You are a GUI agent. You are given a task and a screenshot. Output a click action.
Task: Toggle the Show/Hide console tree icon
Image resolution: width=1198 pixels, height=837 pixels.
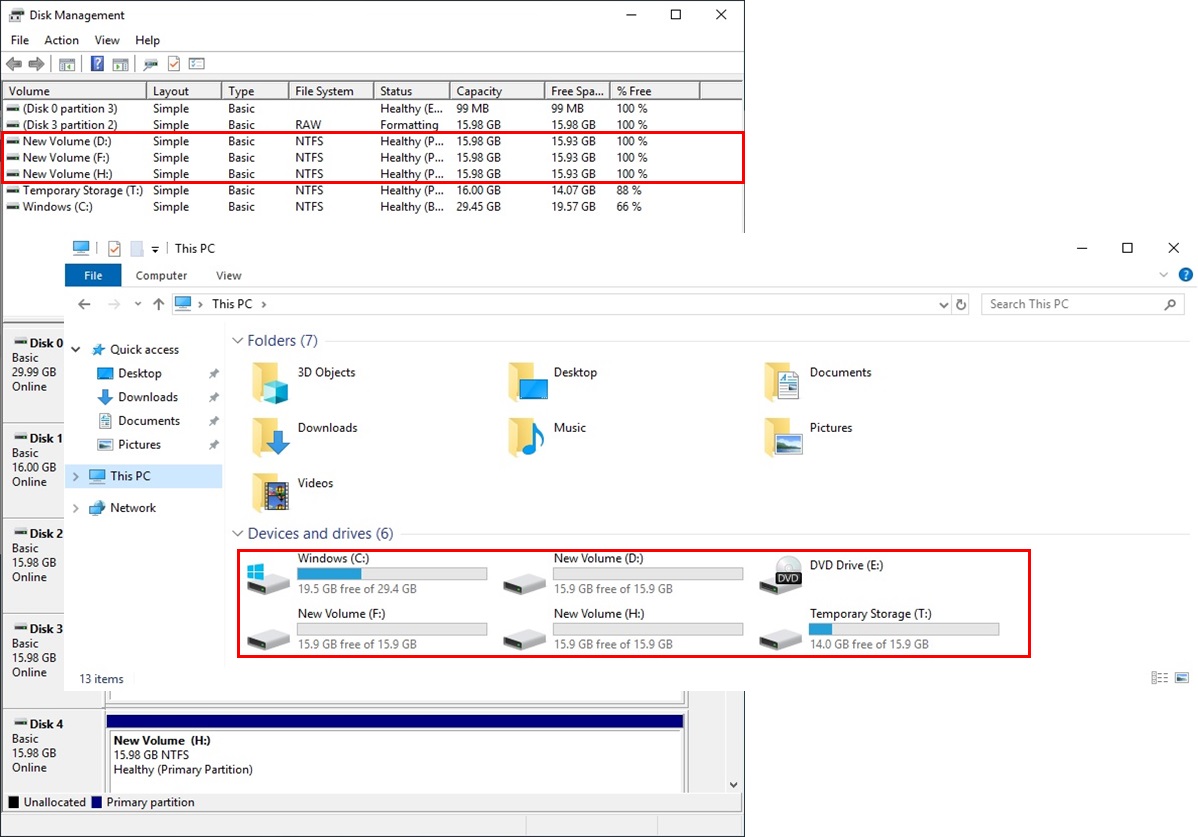67,63
